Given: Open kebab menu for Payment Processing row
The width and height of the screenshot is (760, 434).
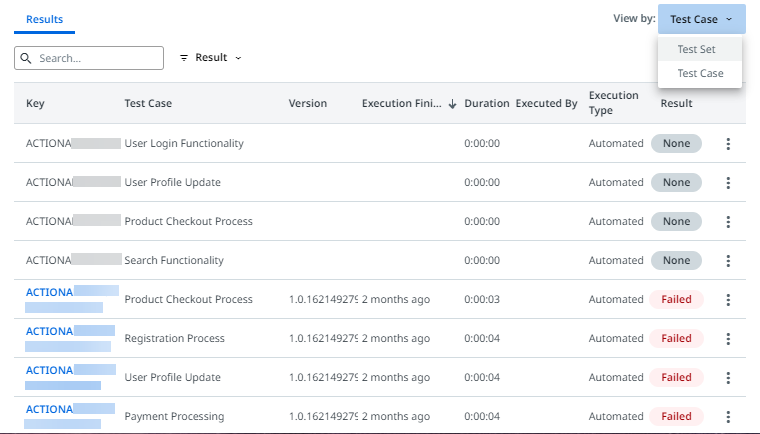Looking at the screenshot, I should [x=728, y=417].
